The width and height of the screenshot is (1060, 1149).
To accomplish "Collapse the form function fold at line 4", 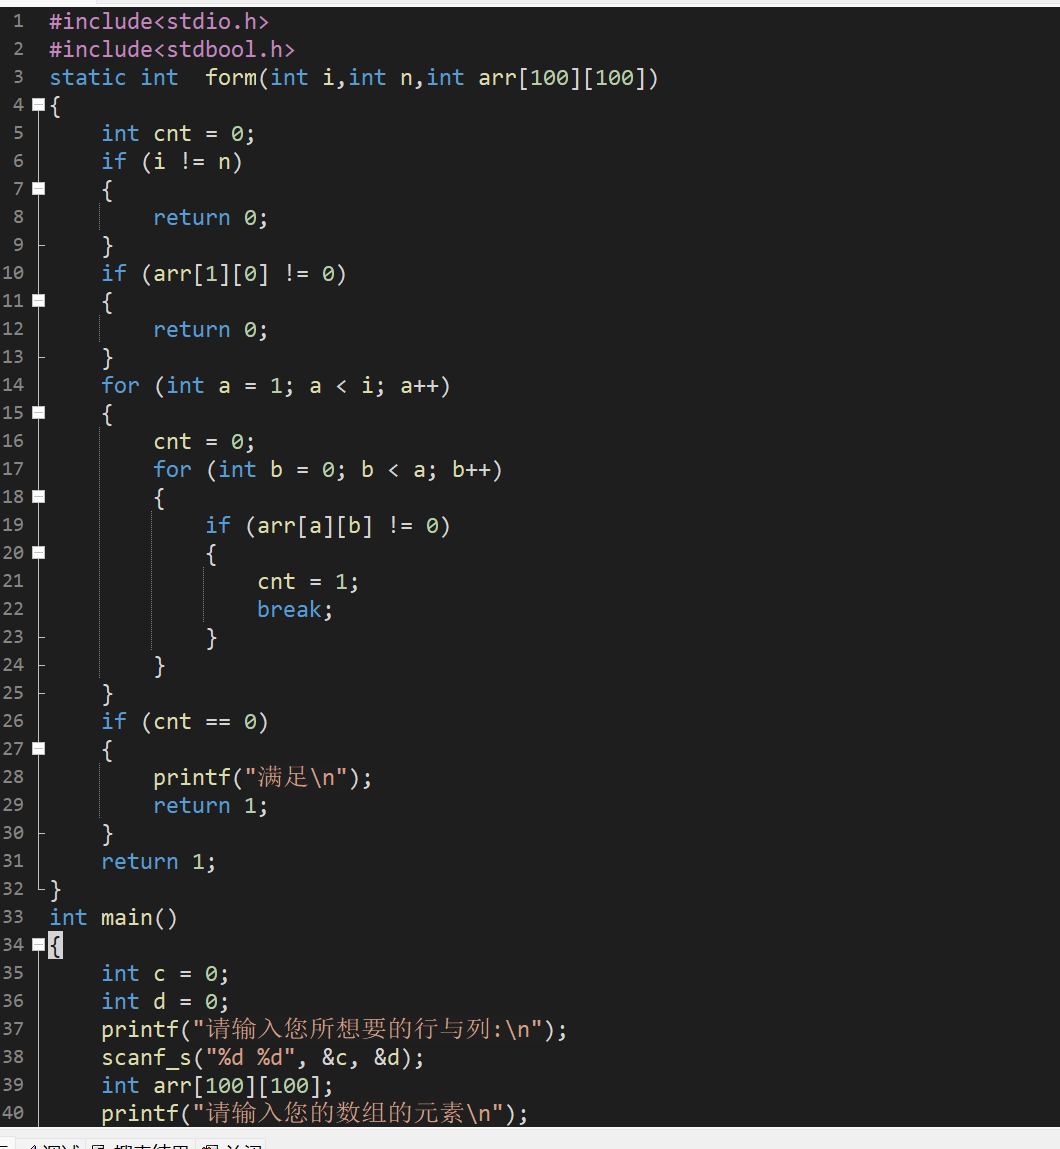I will [x=39, y=105].
